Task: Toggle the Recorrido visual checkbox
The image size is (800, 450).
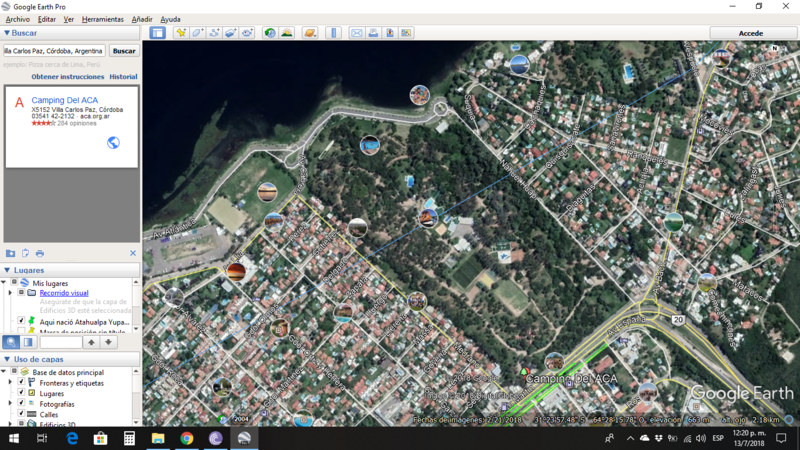Action: (x=21, y=292)
